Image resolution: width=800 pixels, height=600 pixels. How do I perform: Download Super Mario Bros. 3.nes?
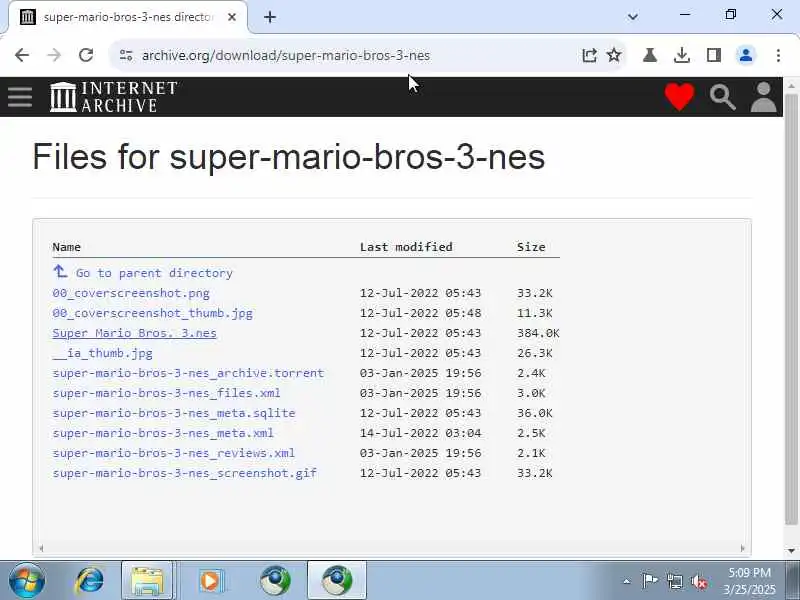135,333
